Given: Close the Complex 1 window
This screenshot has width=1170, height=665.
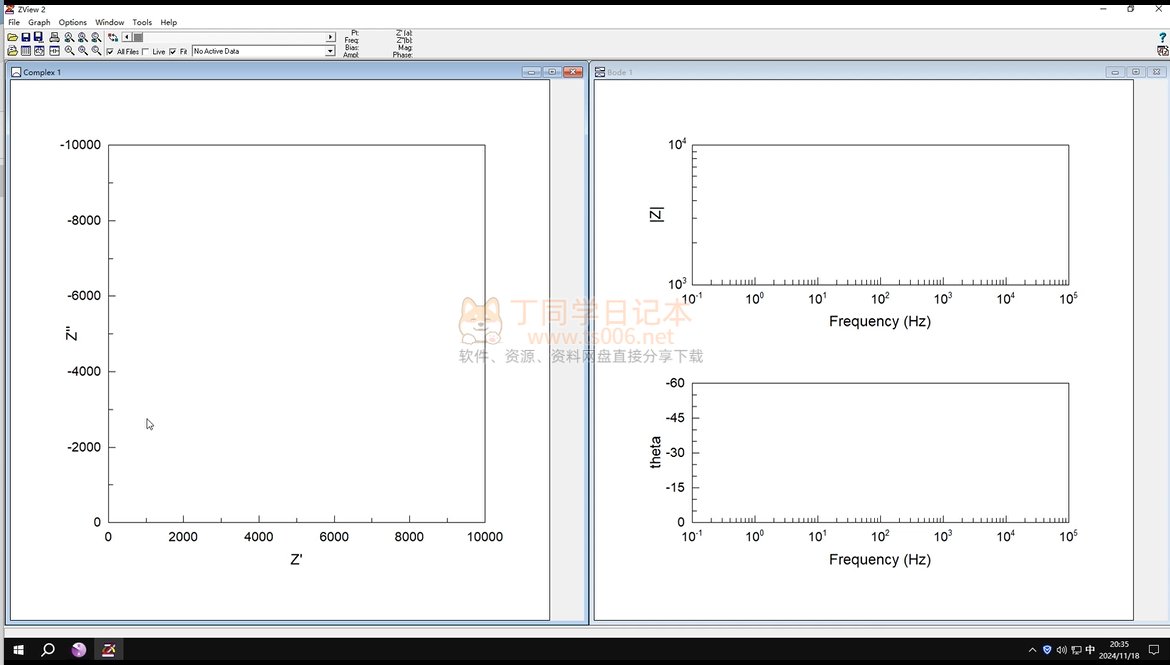Looking at the screenshot, I should (x=573, y=72).
